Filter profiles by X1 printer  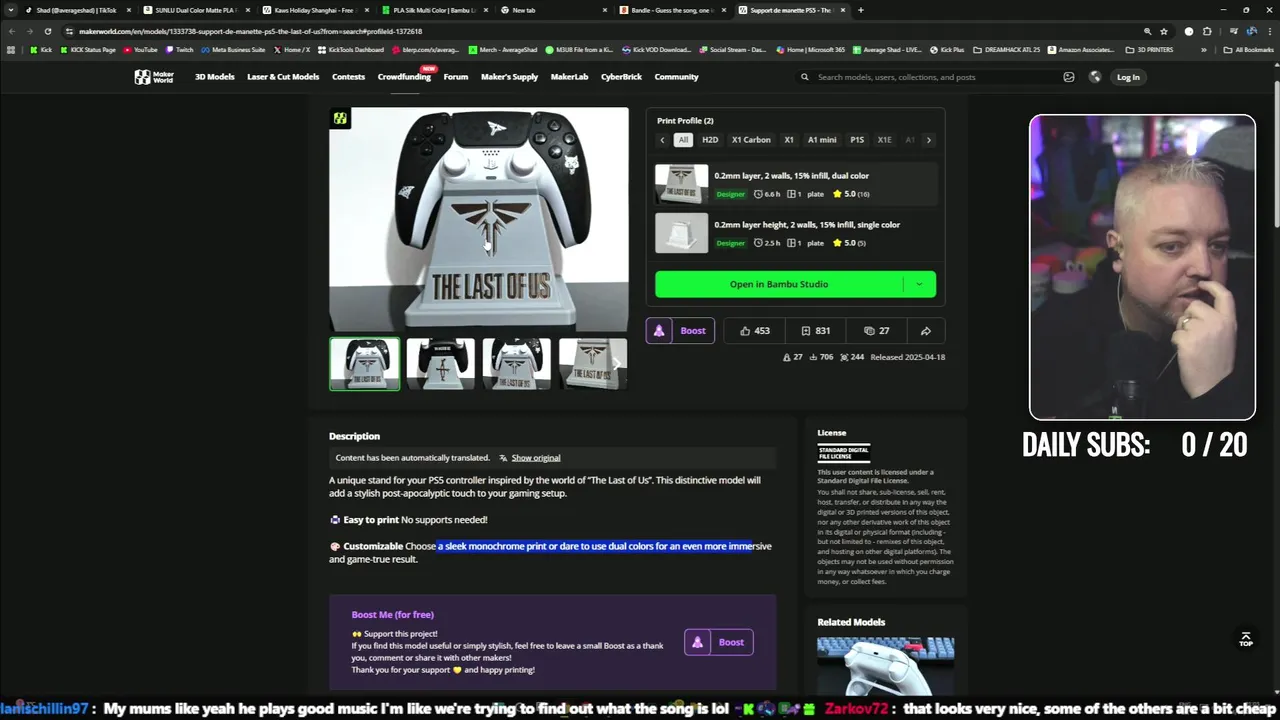click(789, 140)
